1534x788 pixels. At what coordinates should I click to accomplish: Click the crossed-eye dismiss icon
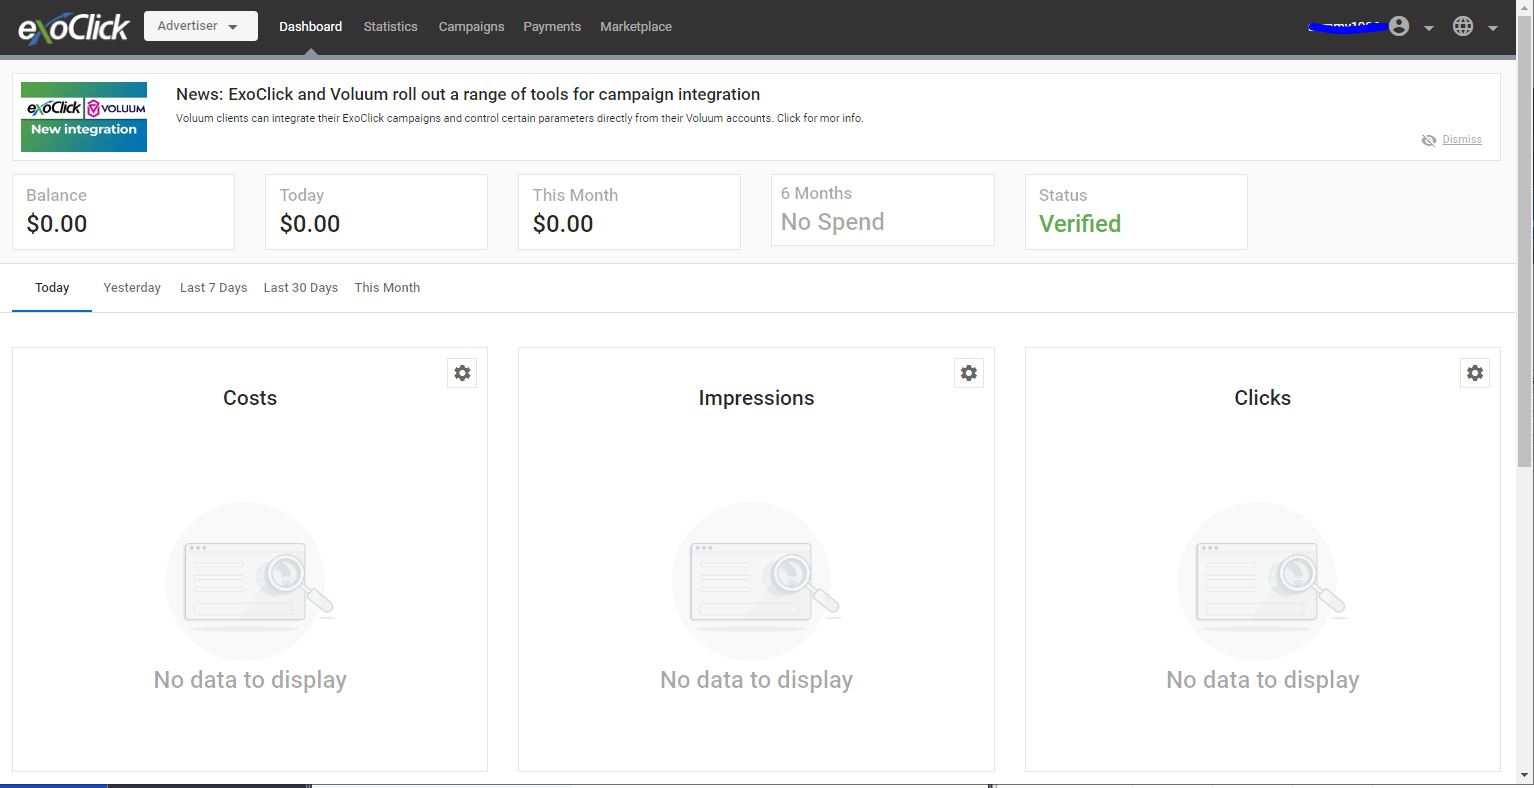1429,140
